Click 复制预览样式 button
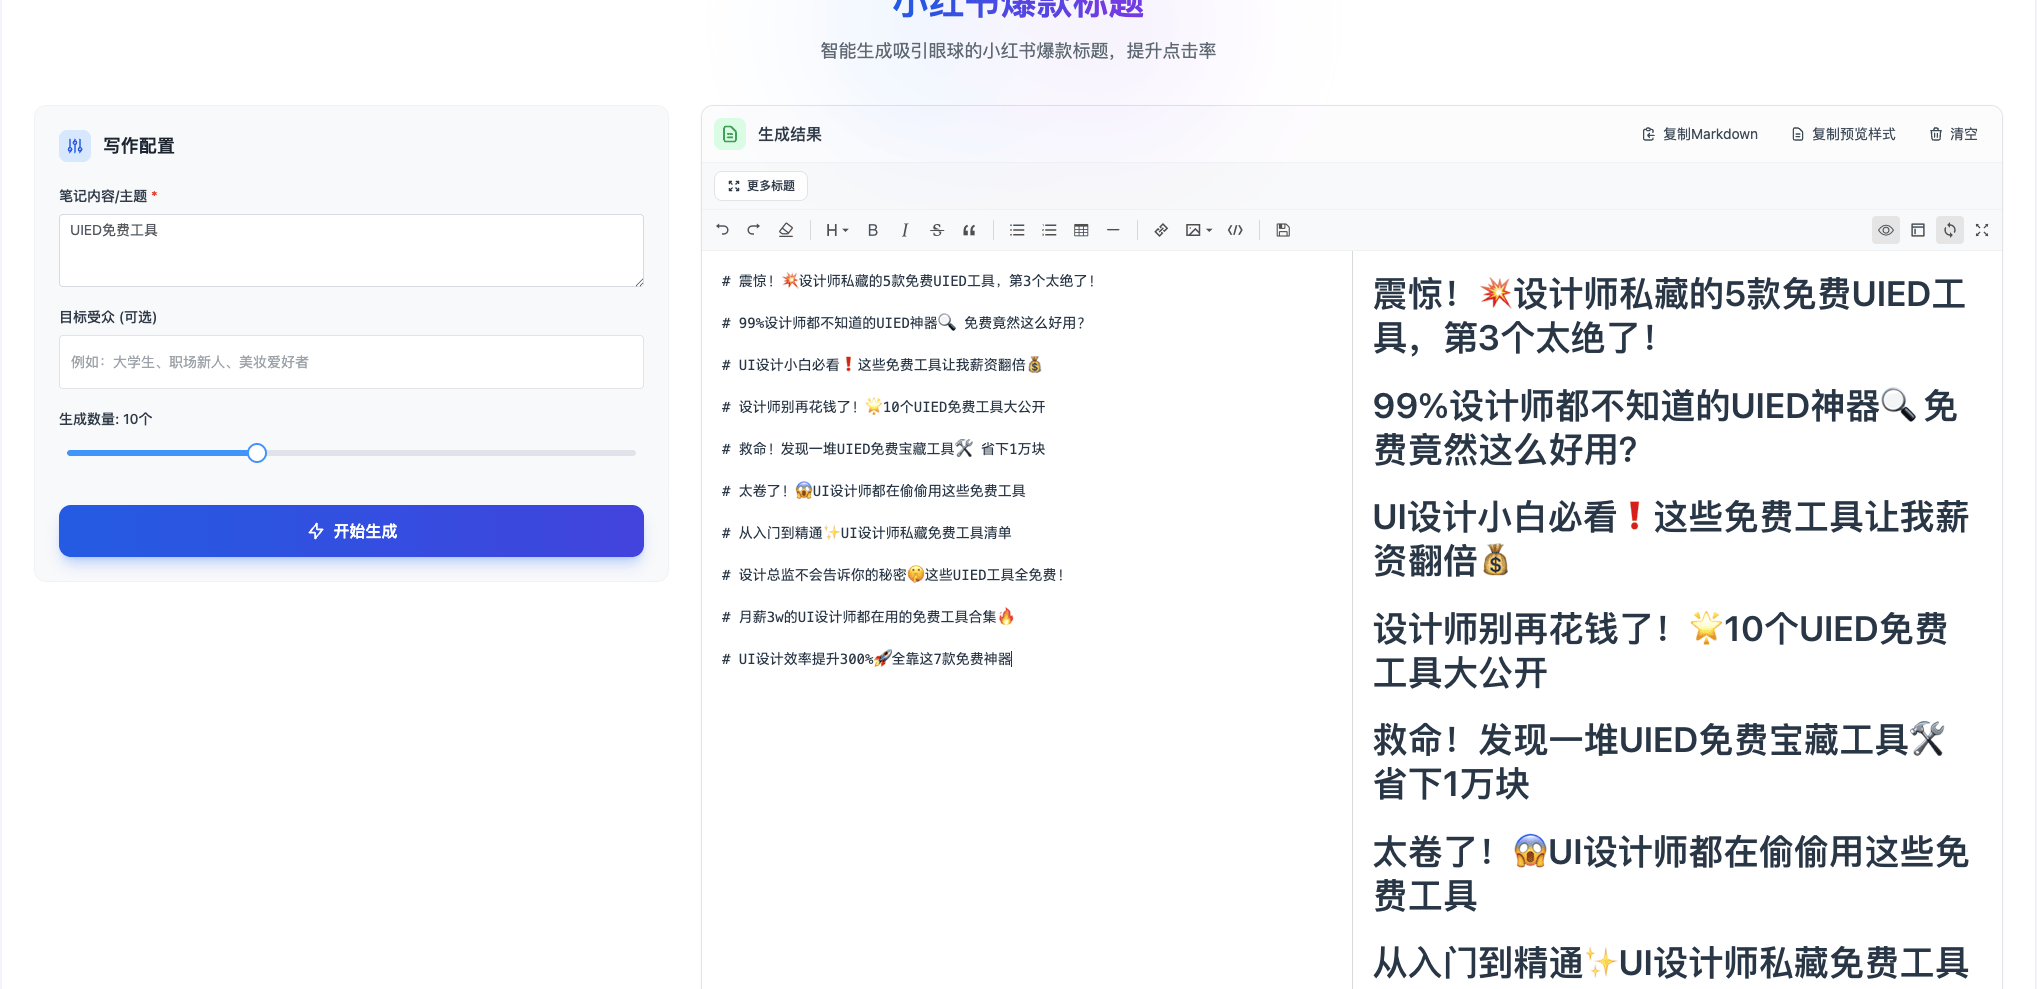The width and height of the screenshot is (2037, 989). click(x=1843, y=134)
